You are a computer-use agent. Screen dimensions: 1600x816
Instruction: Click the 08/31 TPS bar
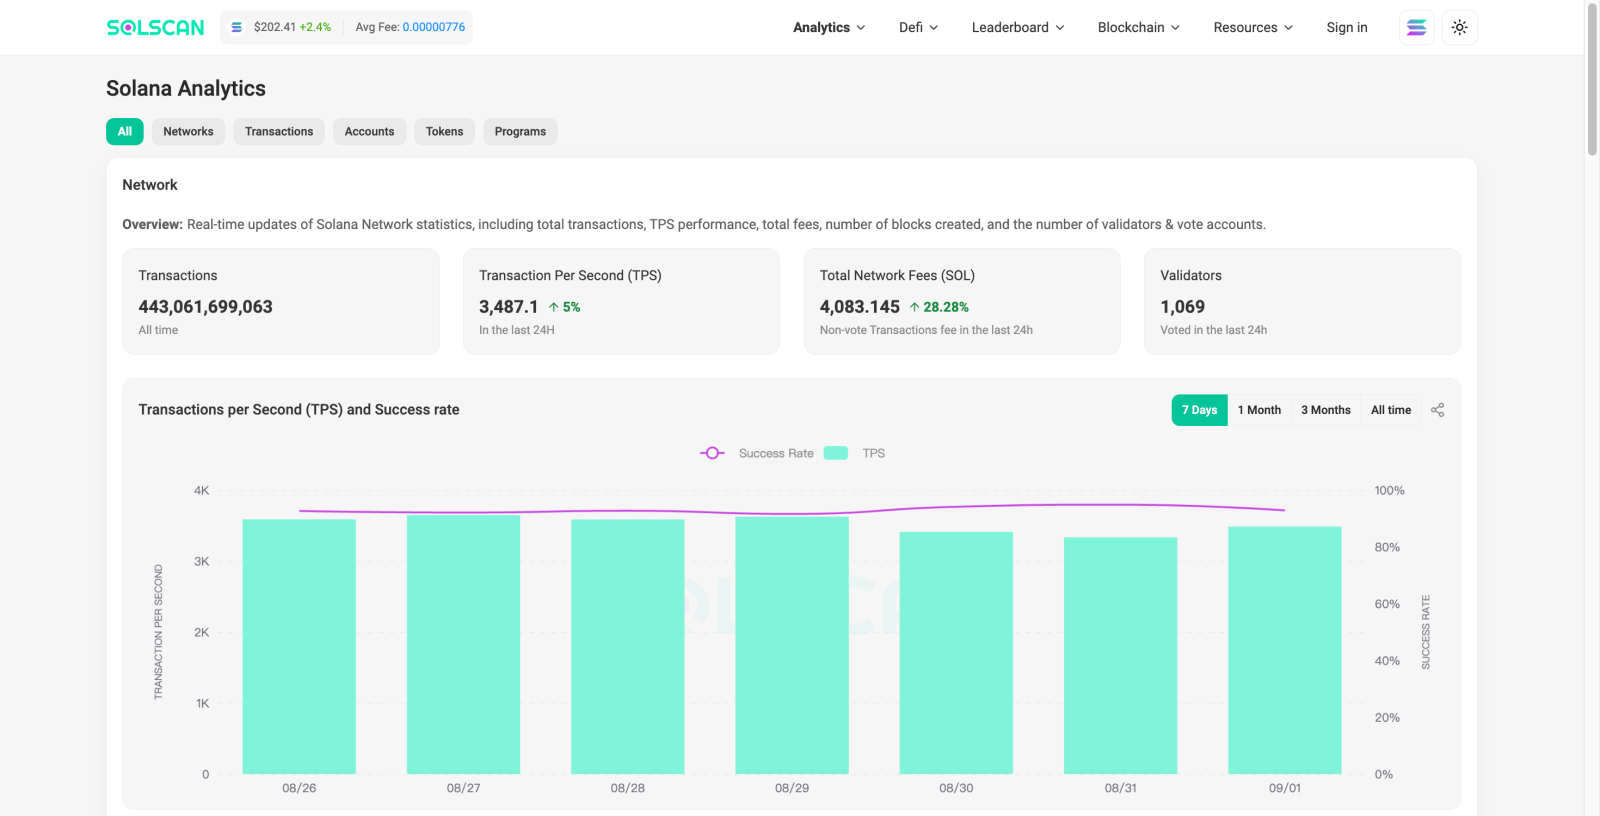point(1121,656)
